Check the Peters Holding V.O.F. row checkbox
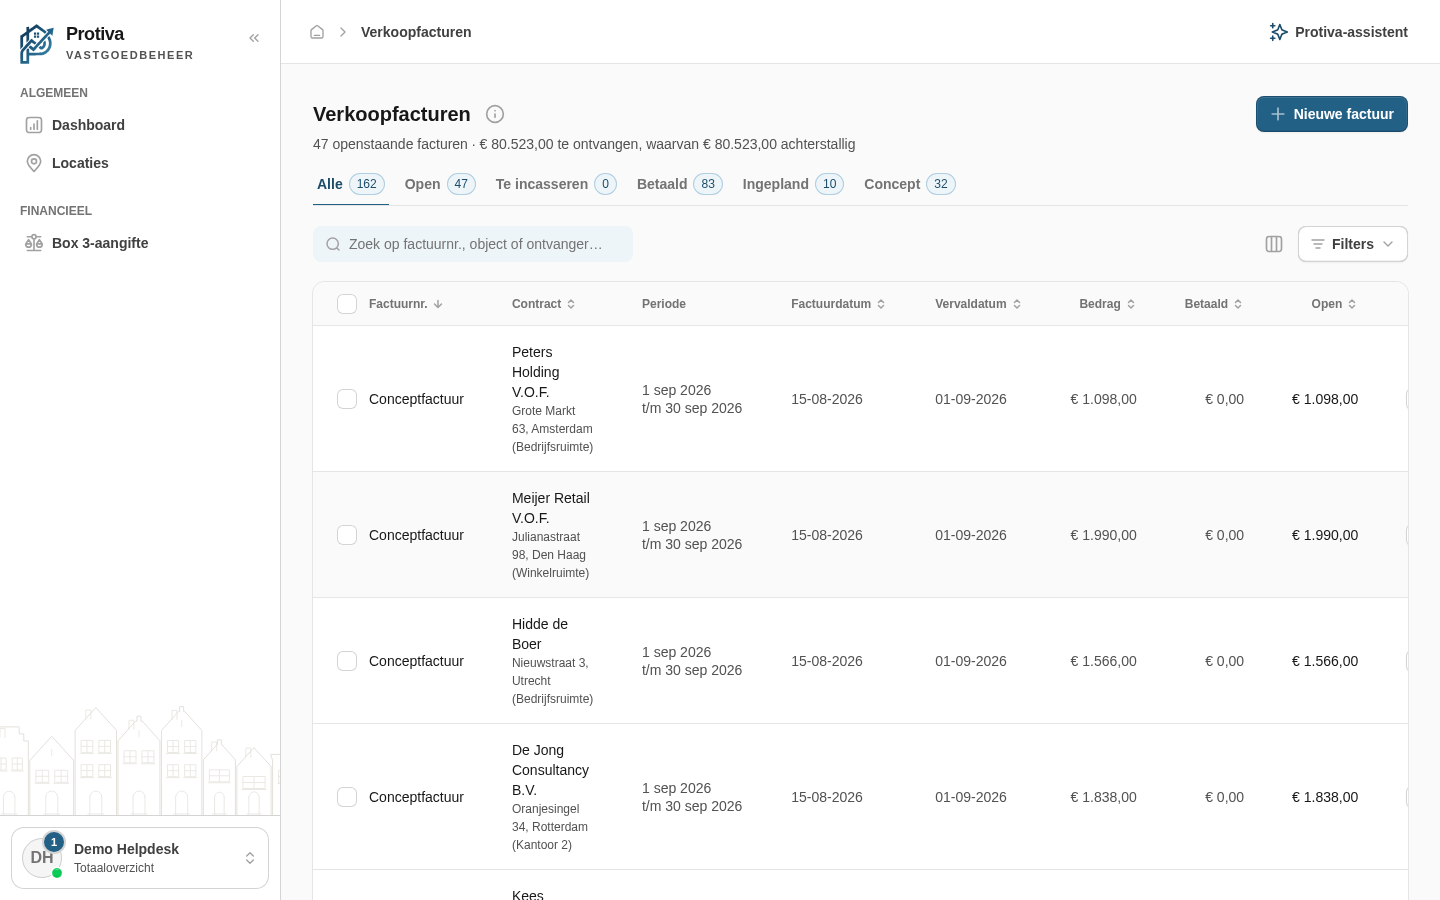This screenshot has width=1440, height=900. pos(347,399)
